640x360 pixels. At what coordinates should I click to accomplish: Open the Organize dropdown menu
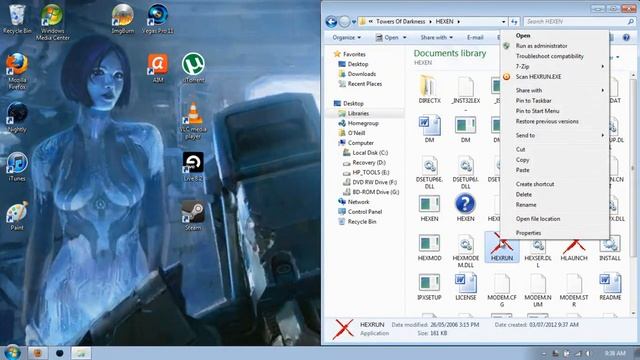tap(346, 37)
